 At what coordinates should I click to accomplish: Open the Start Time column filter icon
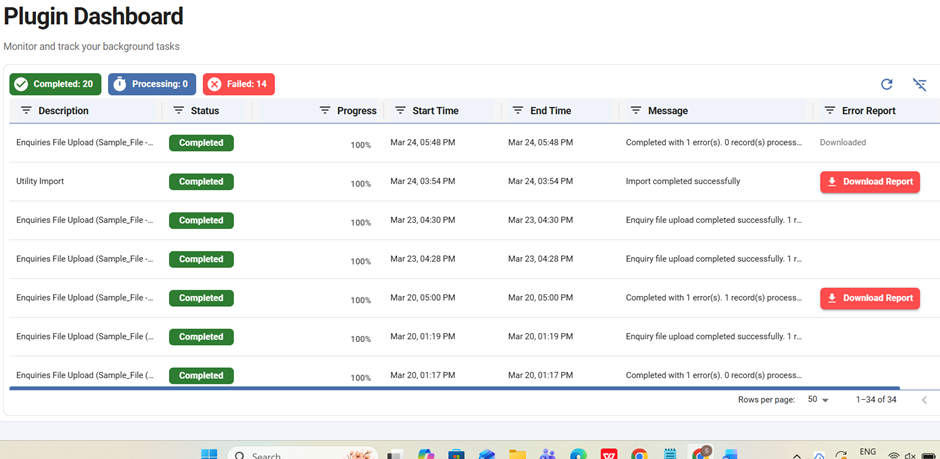coord(400,111)
